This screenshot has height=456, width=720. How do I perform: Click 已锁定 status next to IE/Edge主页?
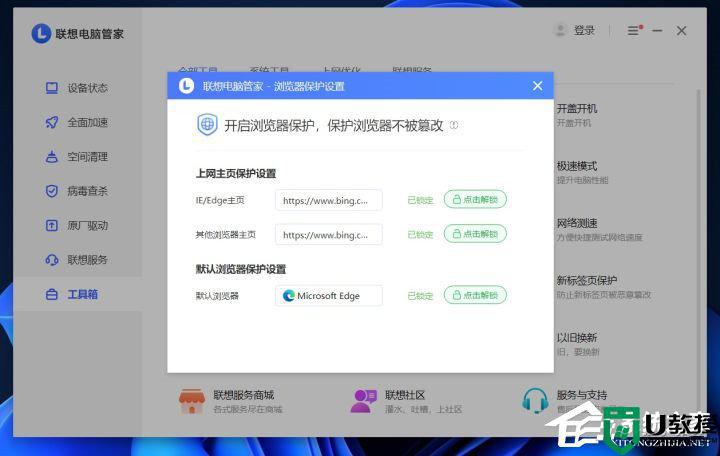pos(421,200)
